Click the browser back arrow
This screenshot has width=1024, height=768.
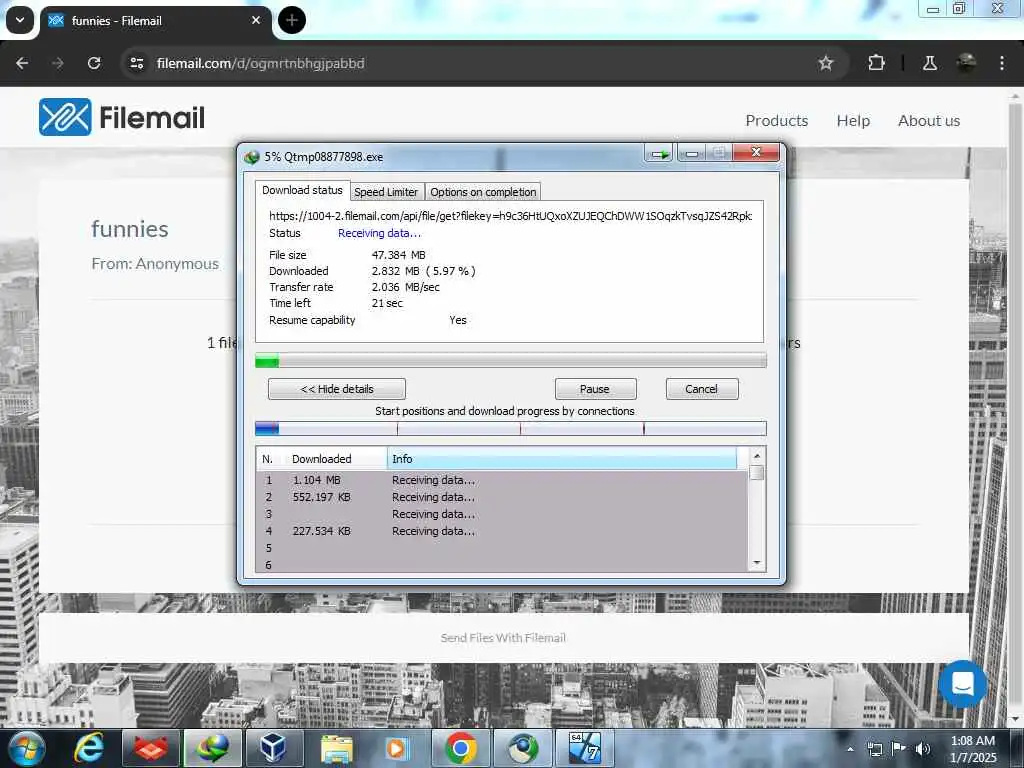(22, 63)
